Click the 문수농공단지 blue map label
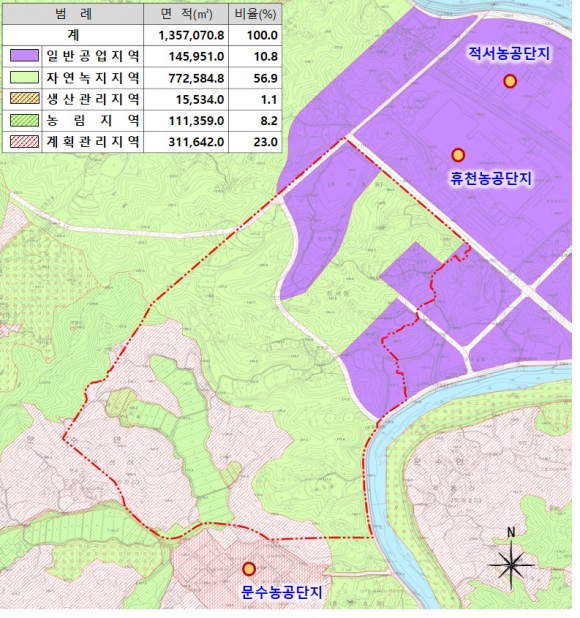The width and height of the screenshot is (580, 618). (x=282, y=592)
